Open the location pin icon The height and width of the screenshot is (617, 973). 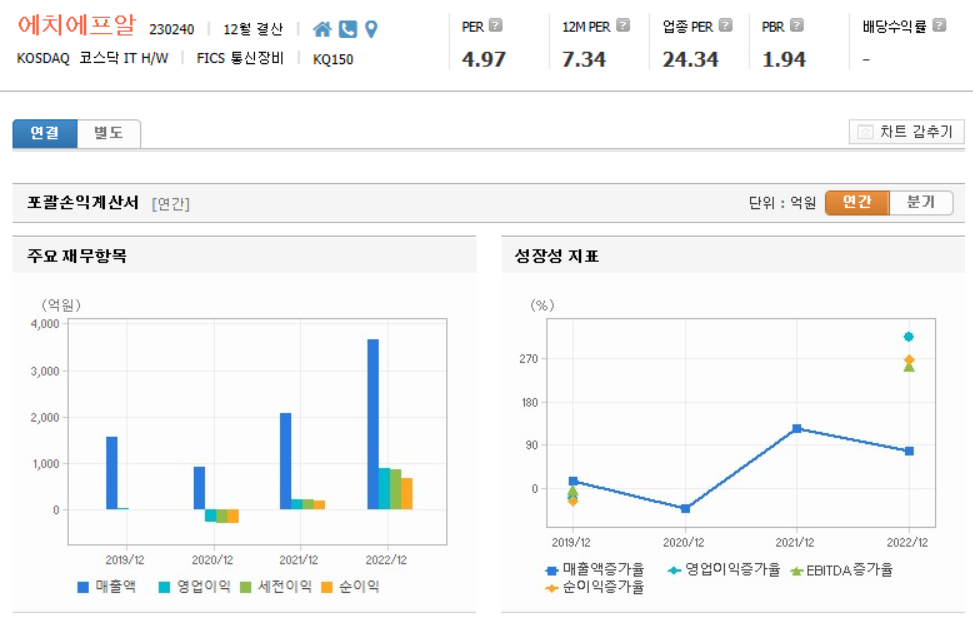371,29
